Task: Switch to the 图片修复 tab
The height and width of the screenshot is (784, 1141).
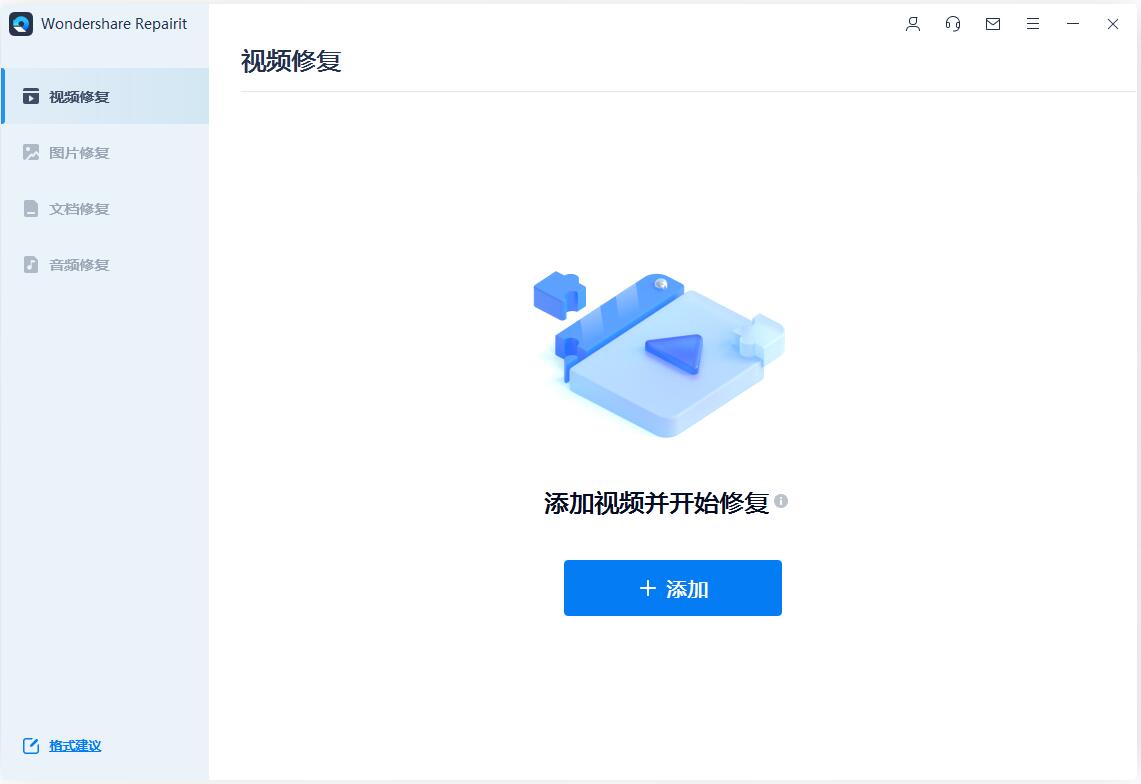Action: [105, 152]
